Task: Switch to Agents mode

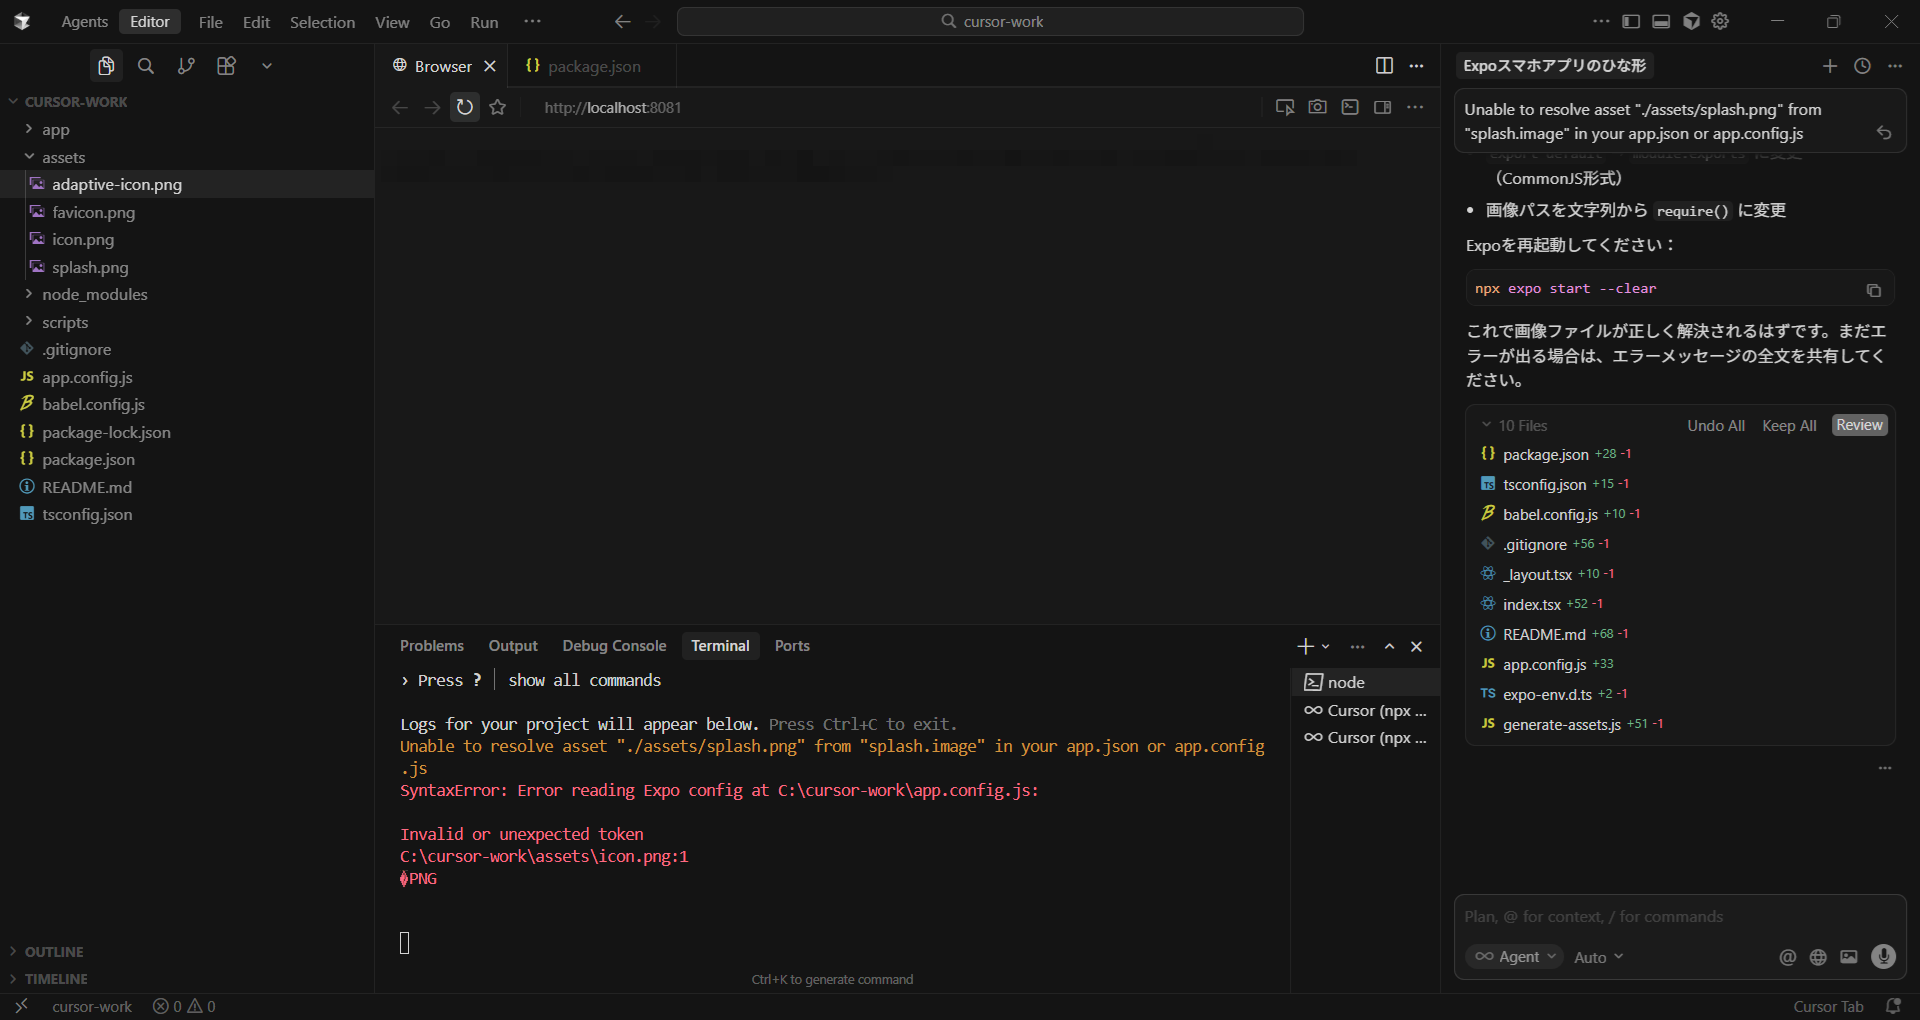Action: tap(84, 22)
